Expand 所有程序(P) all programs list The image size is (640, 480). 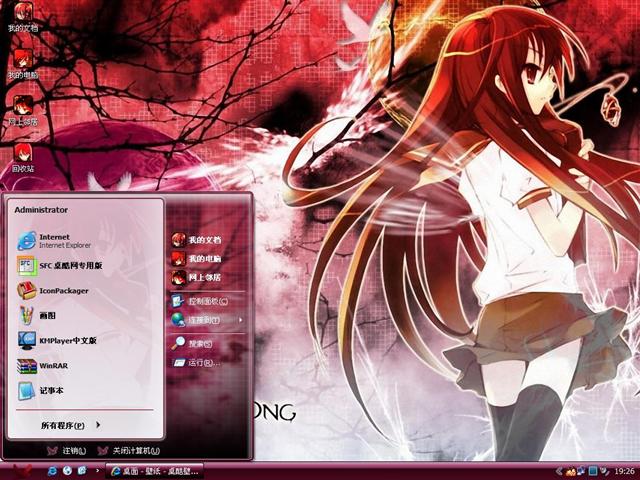click(70, 425)
